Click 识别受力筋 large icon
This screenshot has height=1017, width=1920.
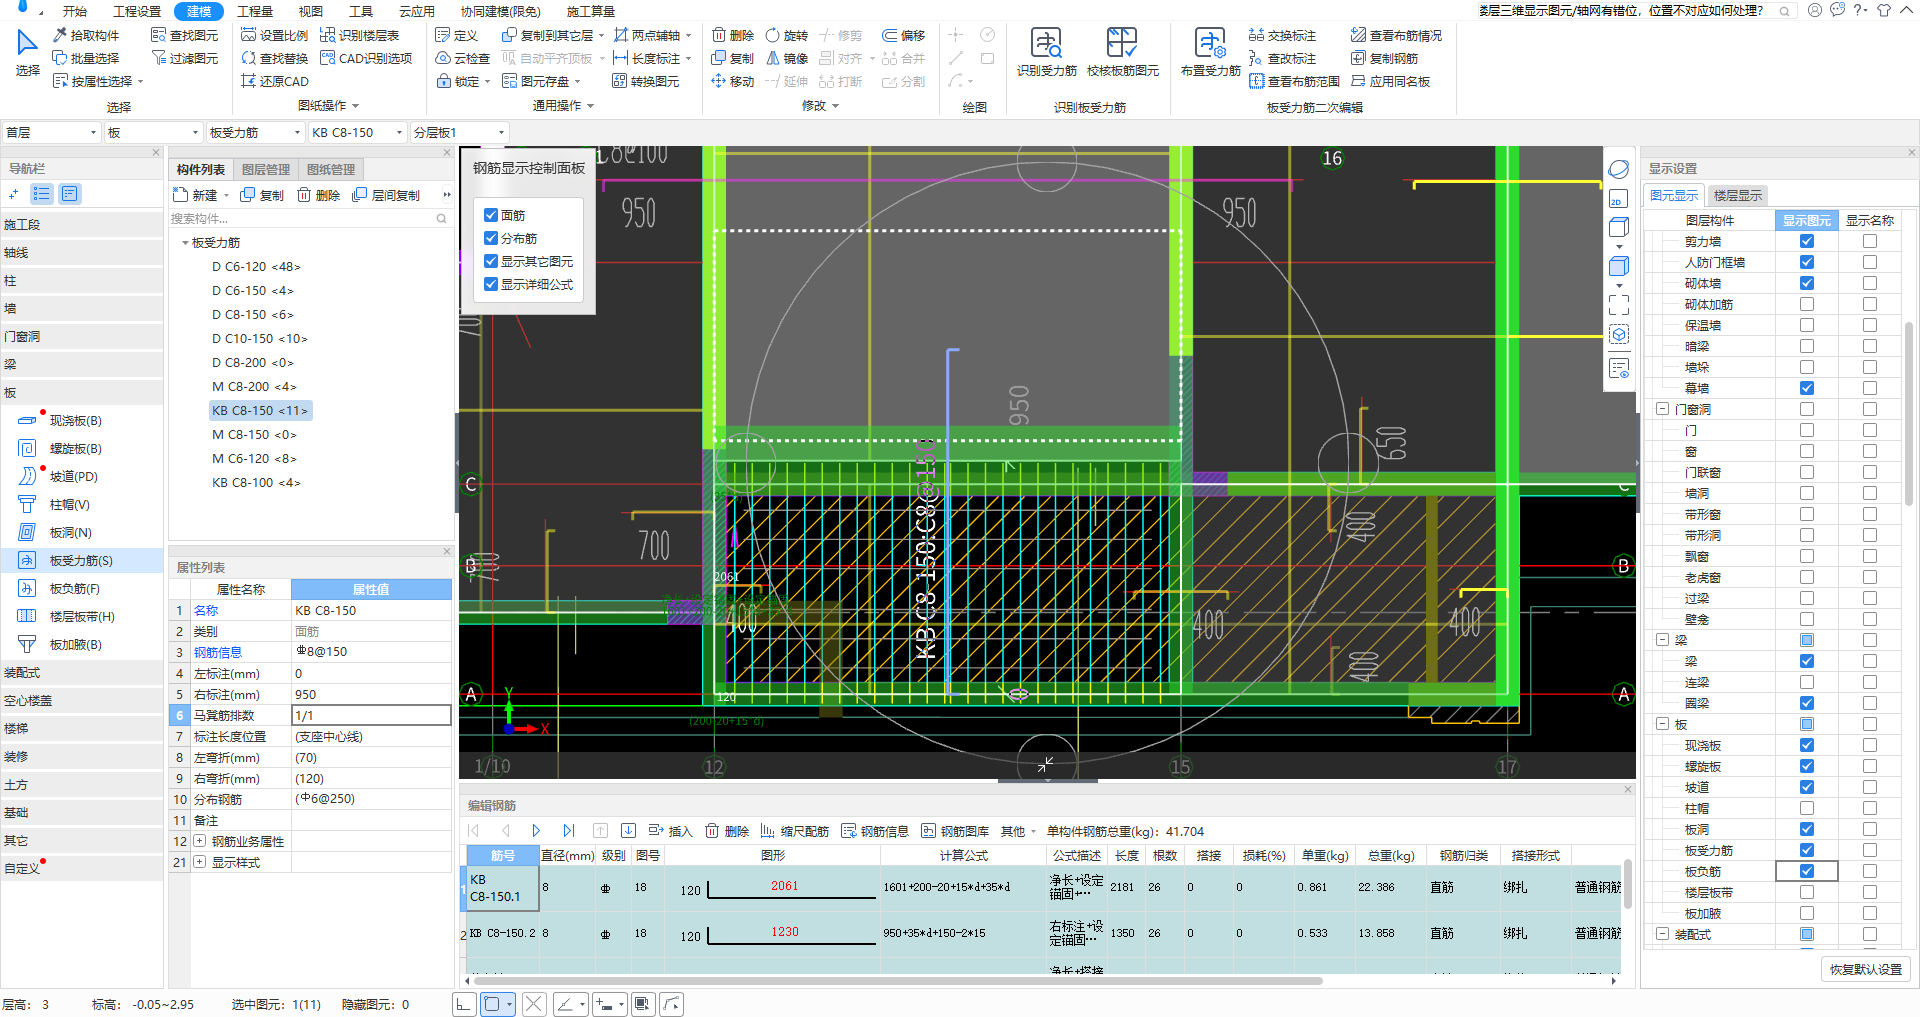(1046, 52)
